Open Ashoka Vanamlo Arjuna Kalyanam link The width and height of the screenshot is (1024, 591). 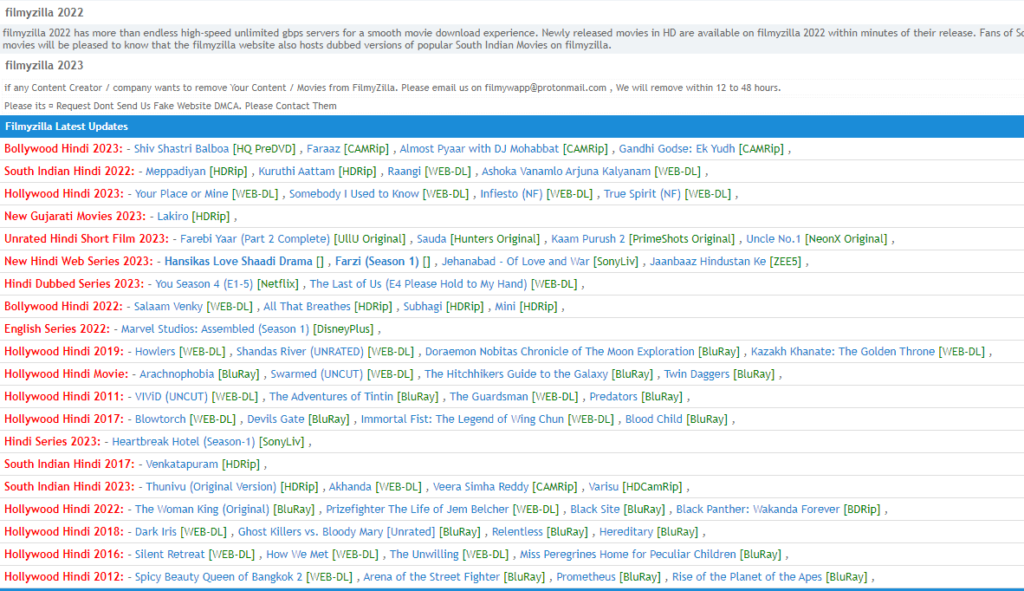point(566,171)
